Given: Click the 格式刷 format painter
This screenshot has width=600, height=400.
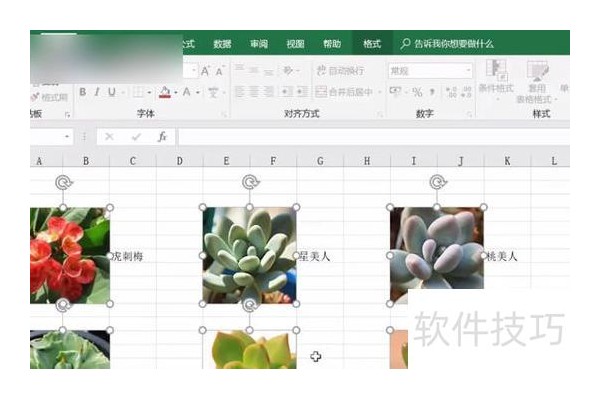Looking at the screenshot, I should 49,97.
